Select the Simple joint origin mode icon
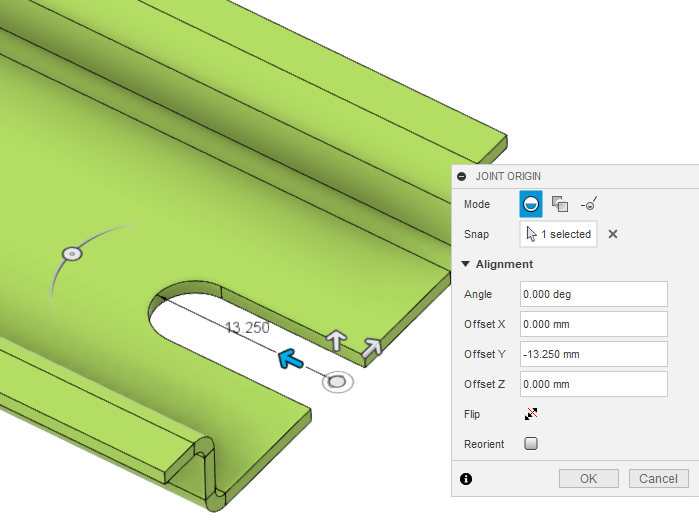The height and width of the screenshot is (521, 699). click(530, 204)
